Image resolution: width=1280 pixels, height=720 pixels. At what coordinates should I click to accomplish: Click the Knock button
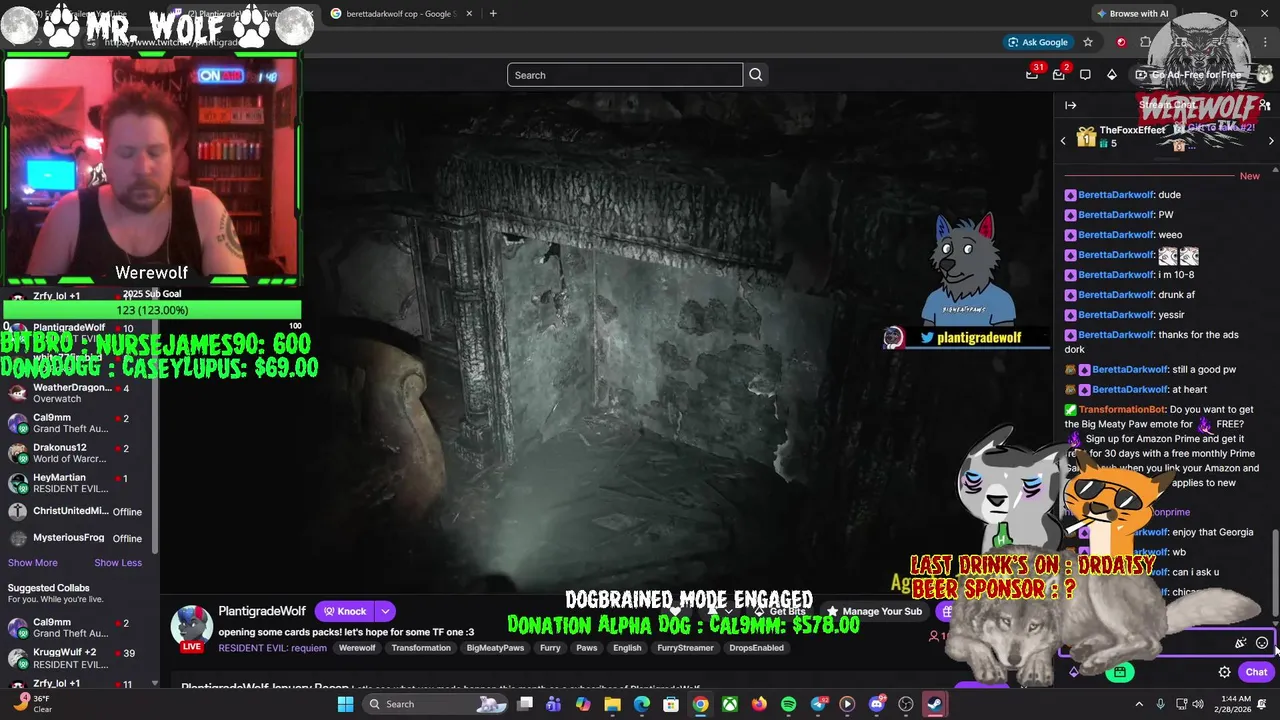tap(345, 611)
